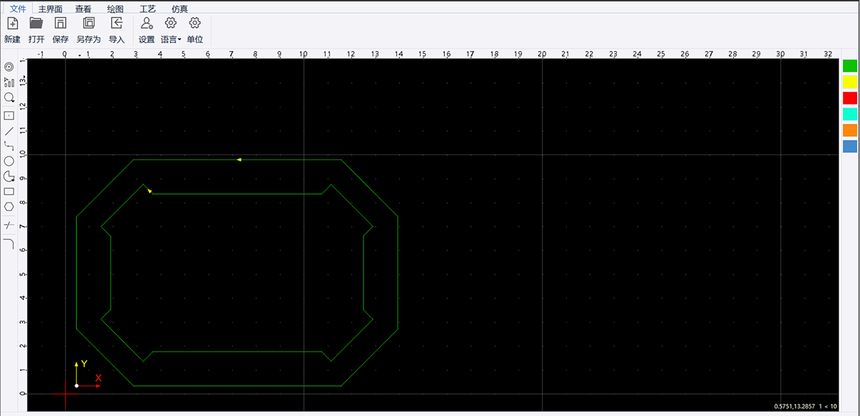Select the inner contour's yellow start arrow
Viewport: 860px width, 416px height.
pyautogui.click(x=149, y=191)
